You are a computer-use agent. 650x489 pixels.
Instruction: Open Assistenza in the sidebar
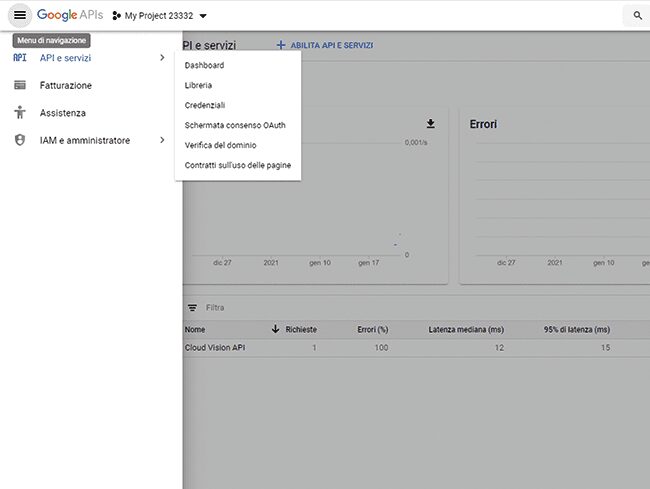click(63, 113)
